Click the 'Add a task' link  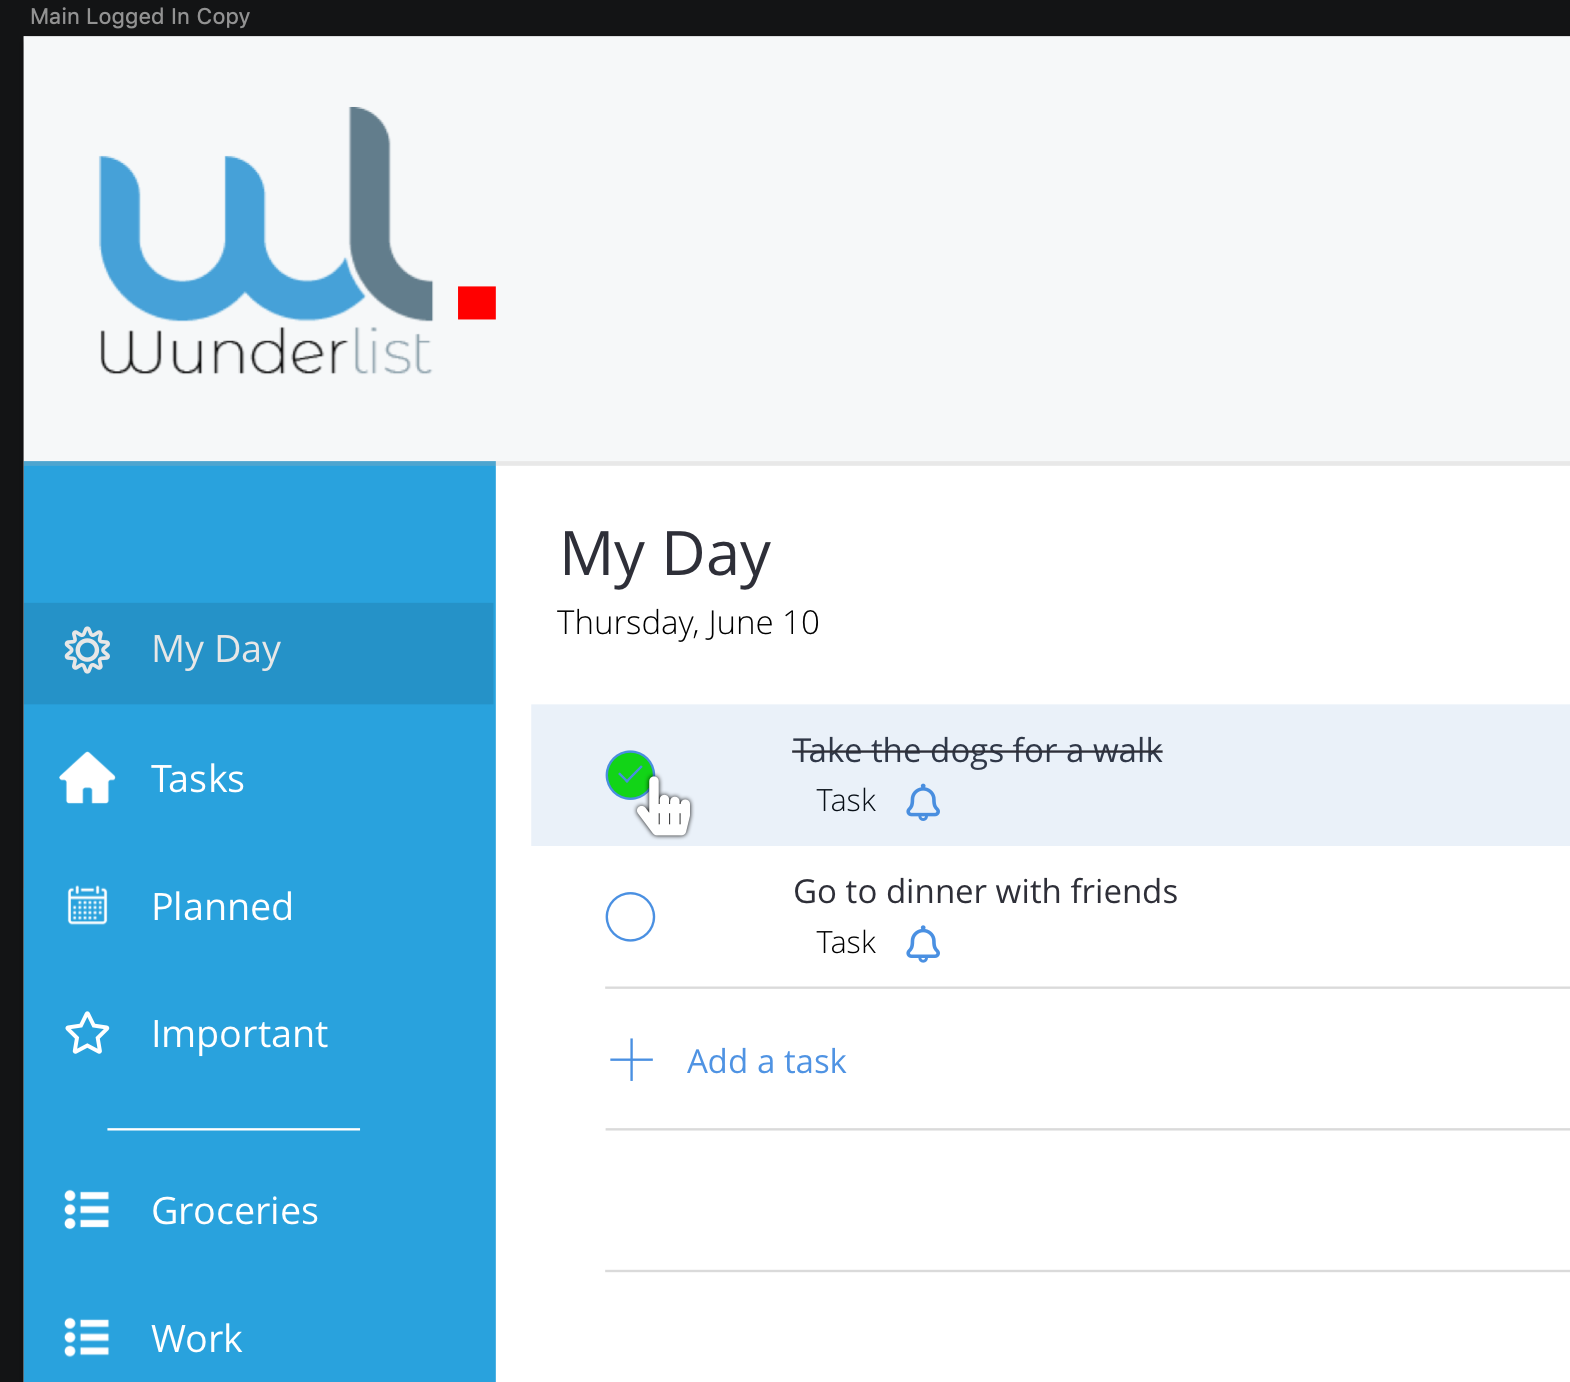point(766,1061)
